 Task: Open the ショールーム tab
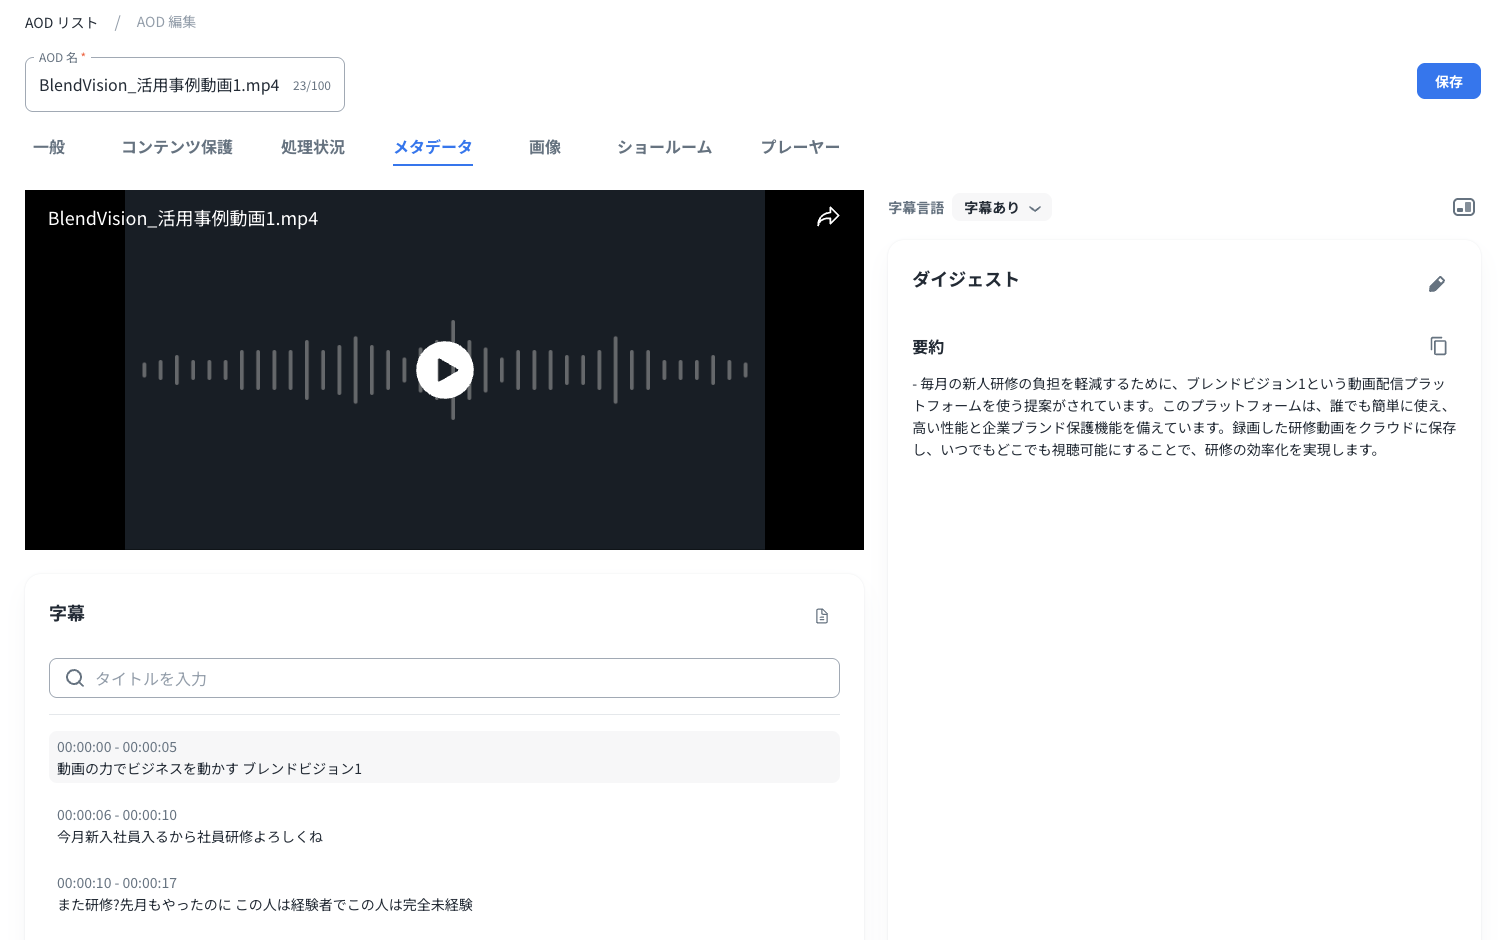[664, 147]
